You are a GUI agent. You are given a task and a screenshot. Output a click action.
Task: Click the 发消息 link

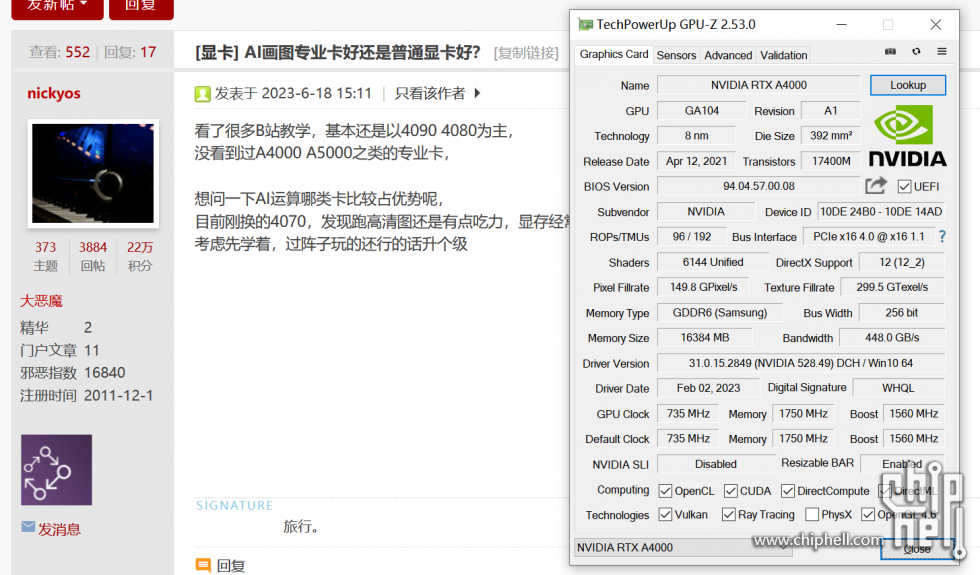pos(59,529)
